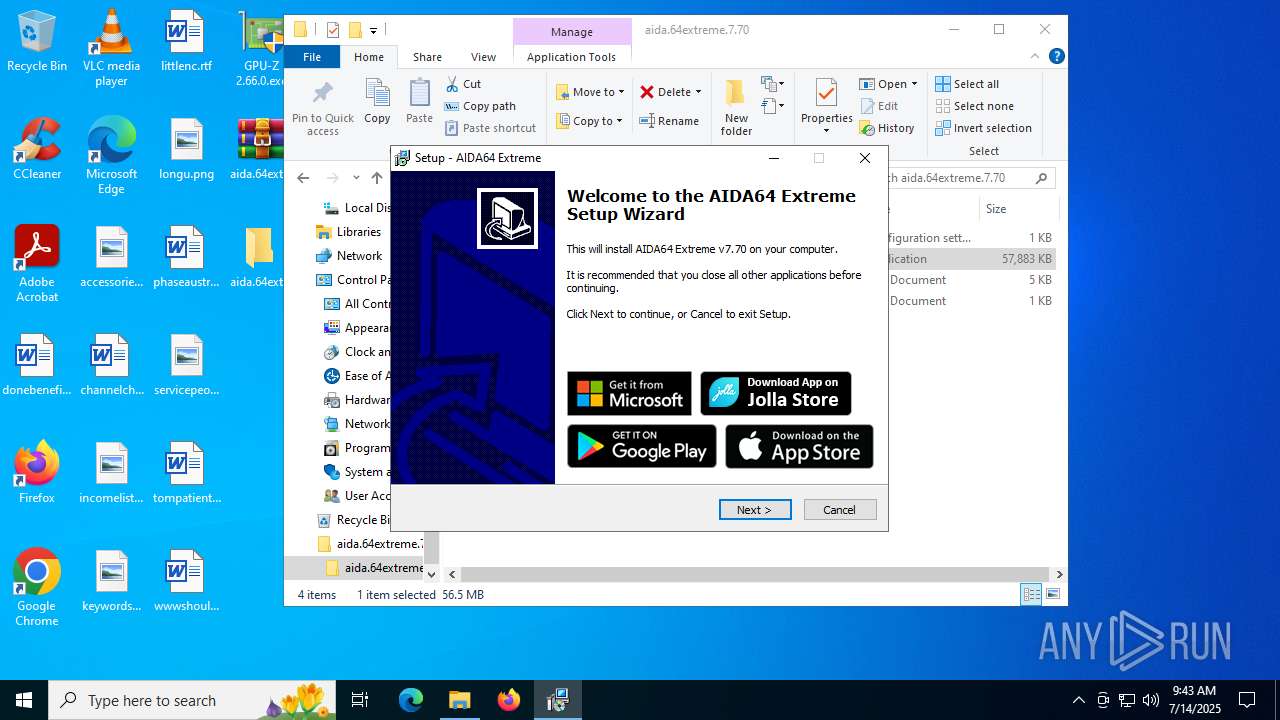Viewport: 1280px width, 720px height.
Task: Click the AIDA64 installer logo image
Action: [507, 218]
